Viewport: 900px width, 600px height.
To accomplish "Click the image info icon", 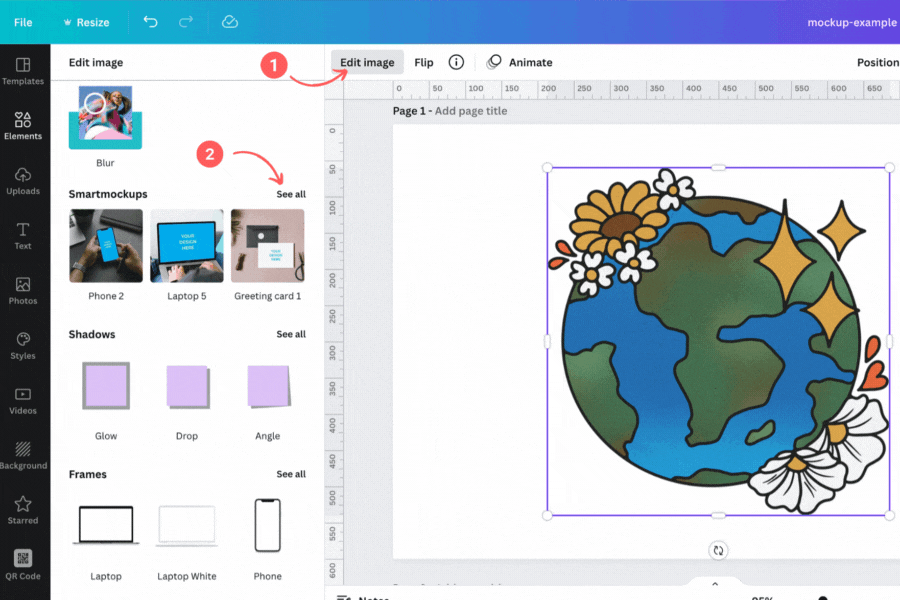I will coord(456,62).
